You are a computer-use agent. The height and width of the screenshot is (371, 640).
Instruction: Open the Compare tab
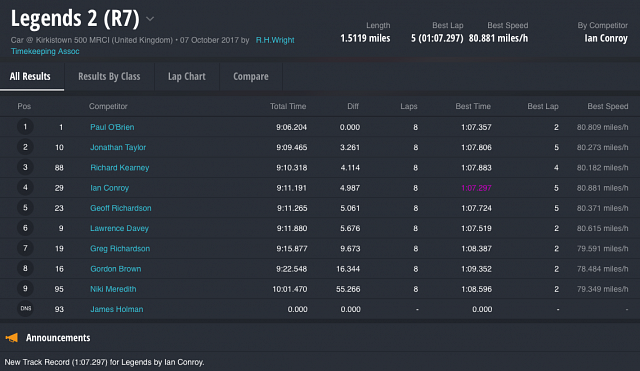click(x=251, y=76)
